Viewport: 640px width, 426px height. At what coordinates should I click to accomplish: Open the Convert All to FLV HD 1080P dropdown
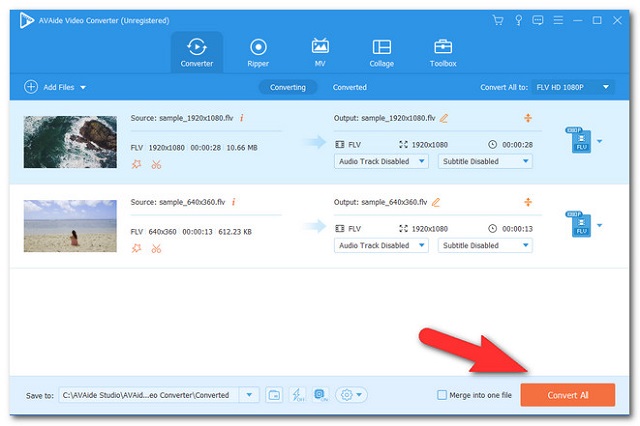[572, 87]
